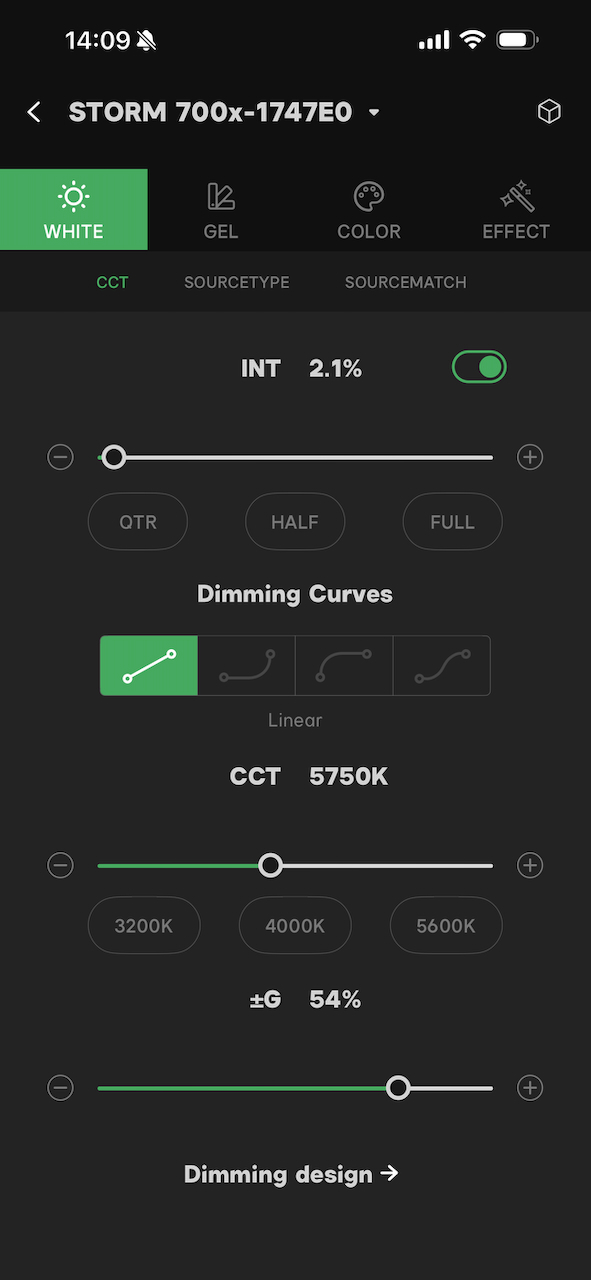Choose the second dimming curve option

tap(246, 665)
